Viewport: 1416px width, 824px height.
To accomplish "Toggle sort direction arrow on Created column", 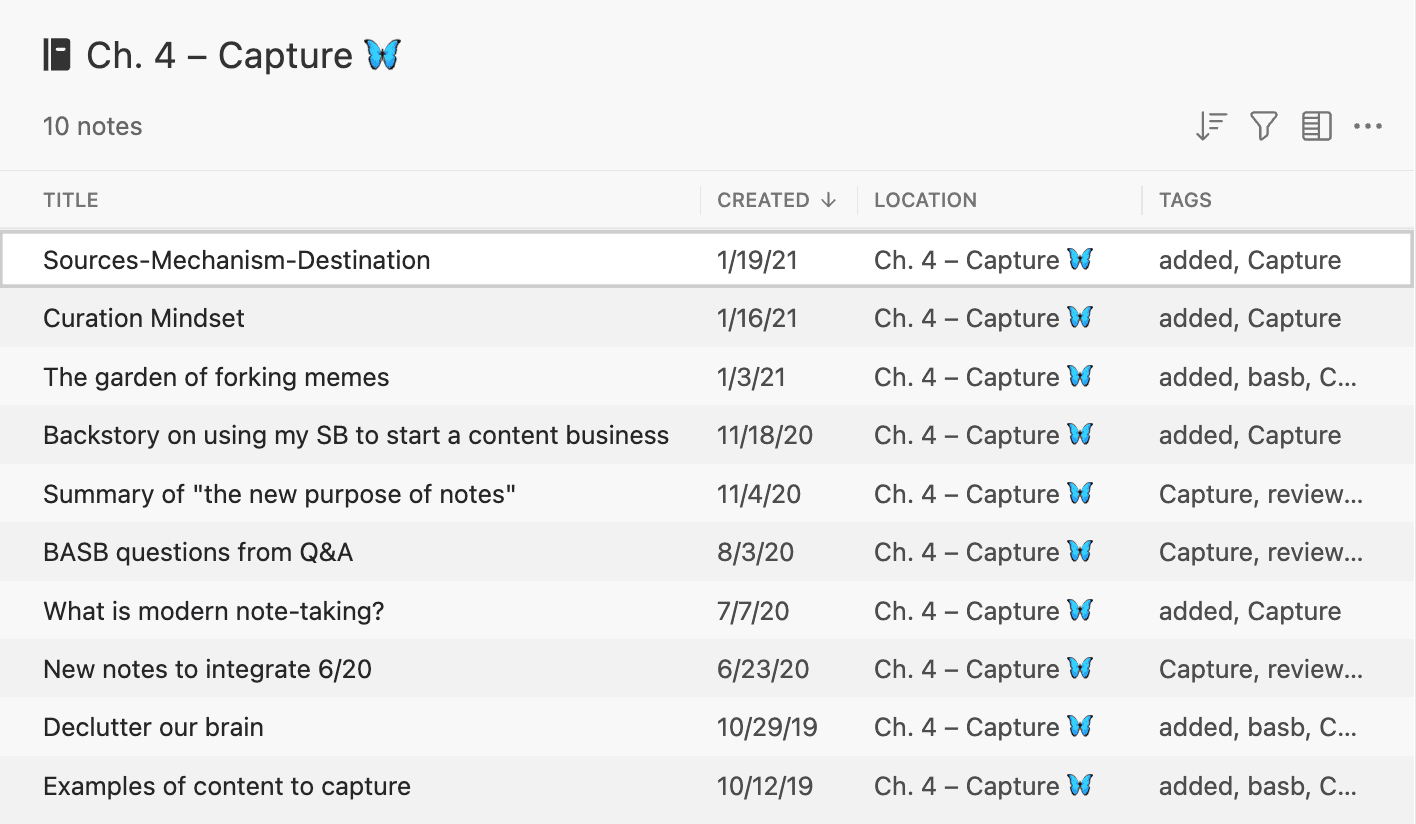I will [x=828, y=200].
